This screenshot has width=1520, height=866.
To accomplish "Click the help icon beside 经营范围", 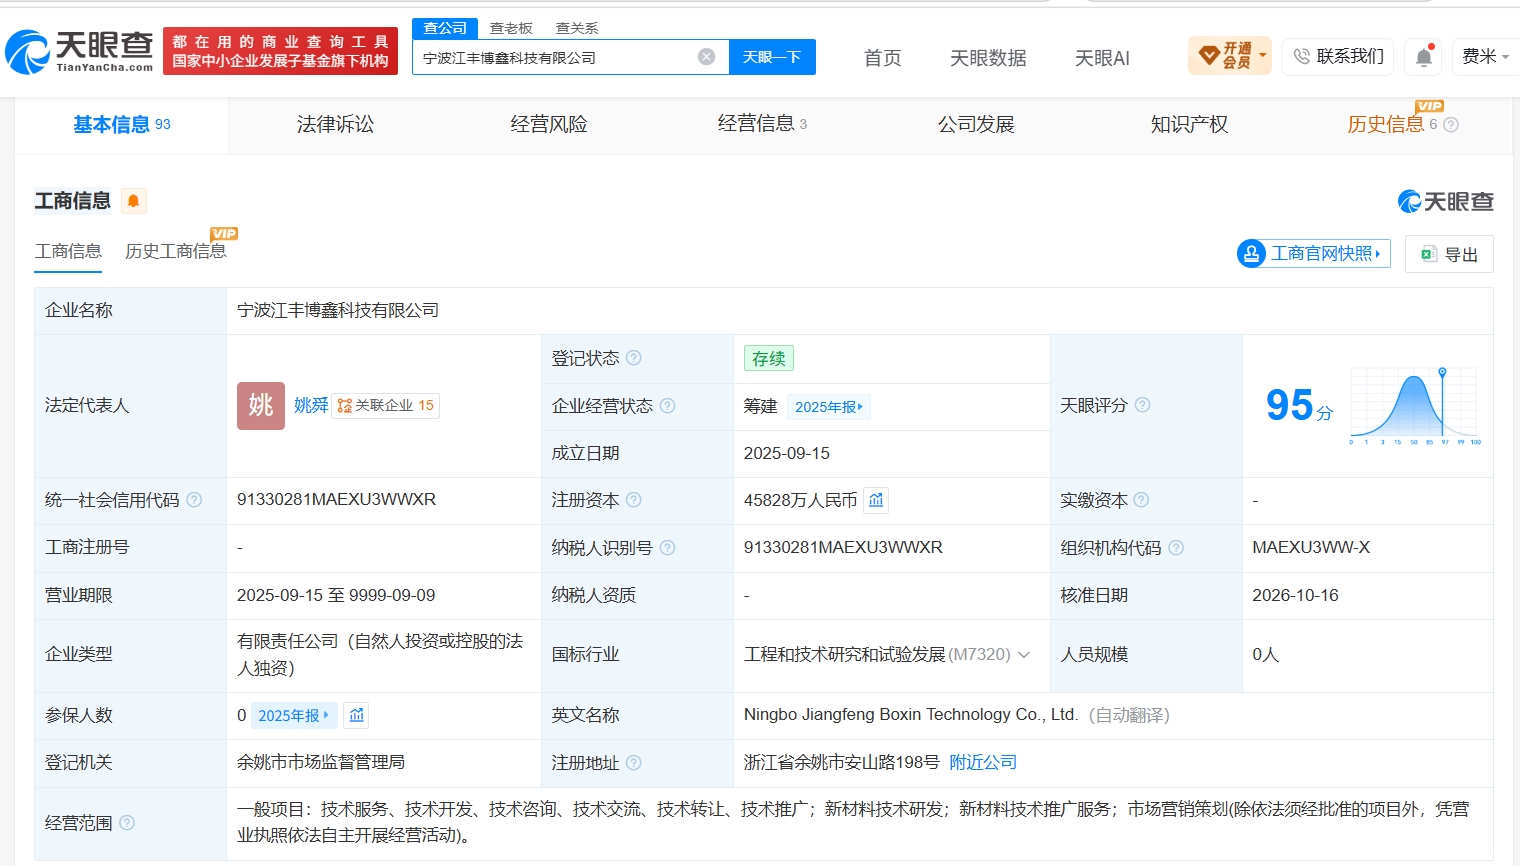I will [x=127, y=823].
